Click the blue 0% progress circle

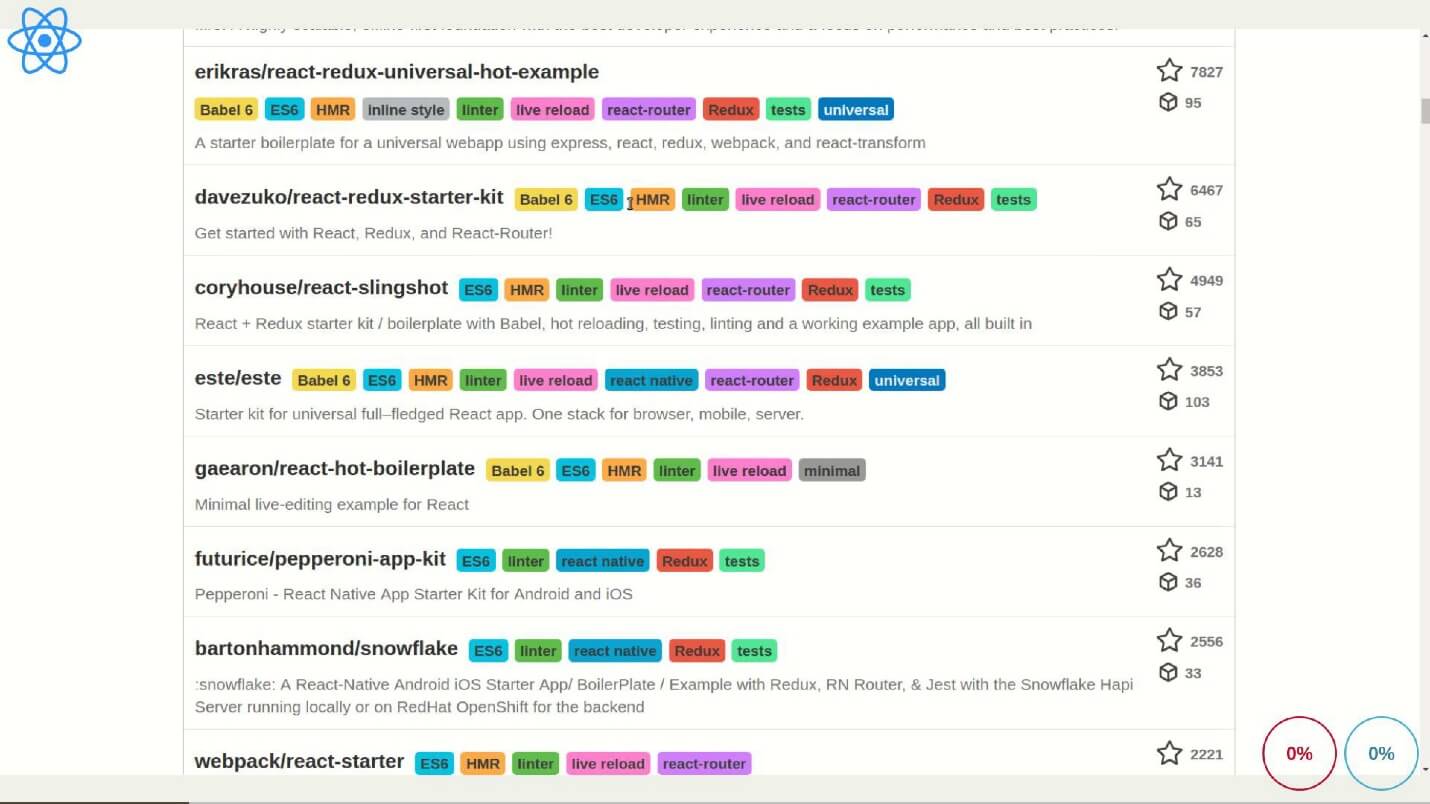pos(1381,753)
